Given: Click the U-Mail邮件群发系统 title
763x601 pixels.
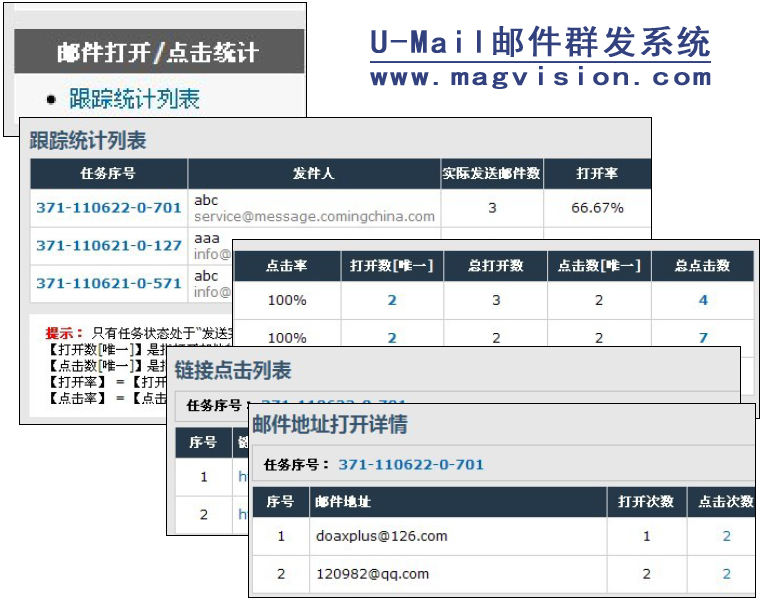Looking at the screenshot, I should pos(540,42).
